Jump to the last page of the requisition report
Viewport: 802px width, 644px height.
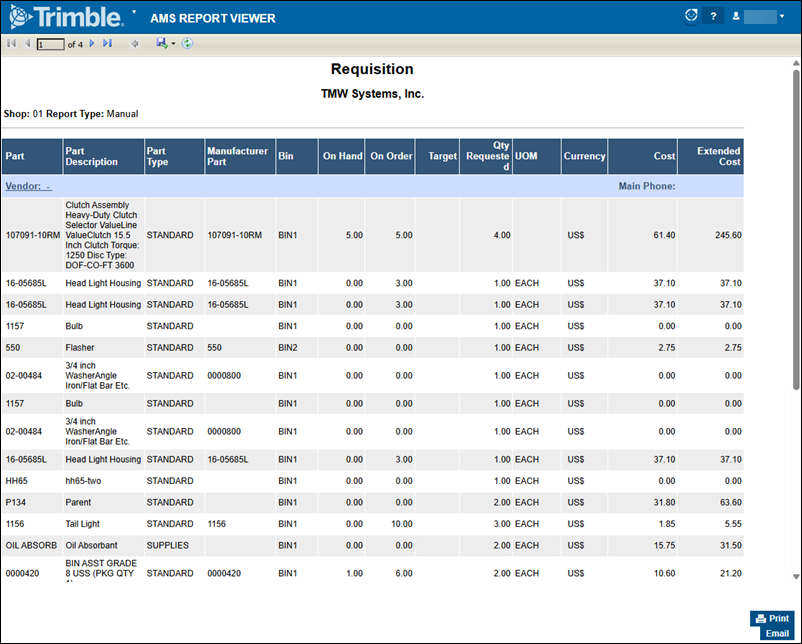coord(107,43)
